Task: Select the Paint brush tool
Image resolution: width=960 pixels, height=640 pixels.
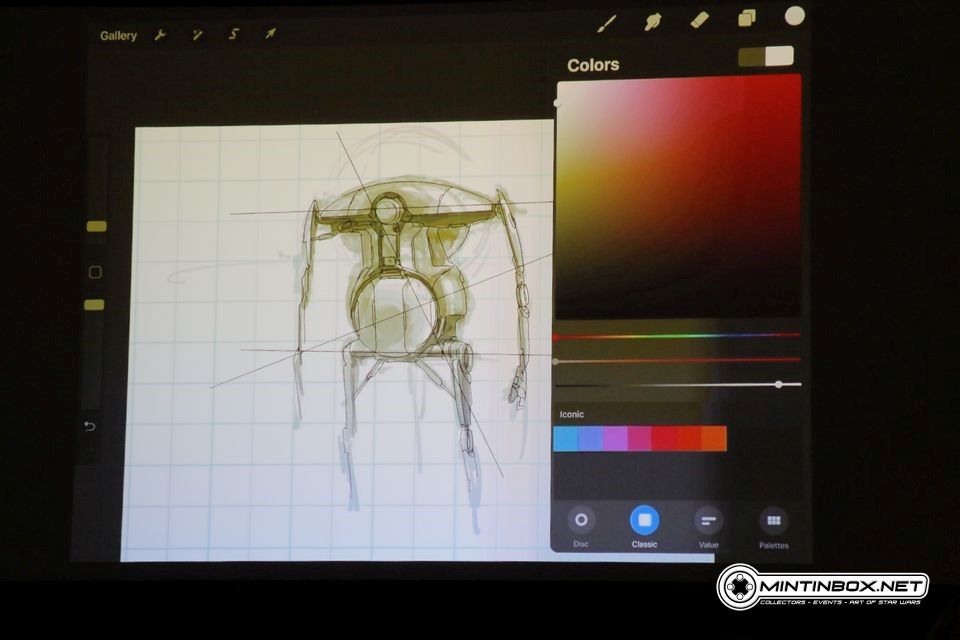Action: click(x=606, y=24)
